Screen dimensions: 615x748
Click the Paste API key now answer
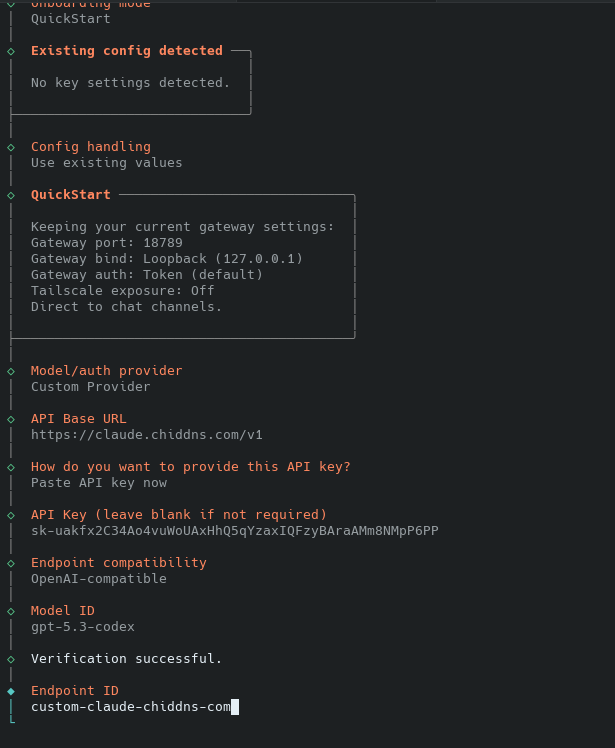coord(98,483)
